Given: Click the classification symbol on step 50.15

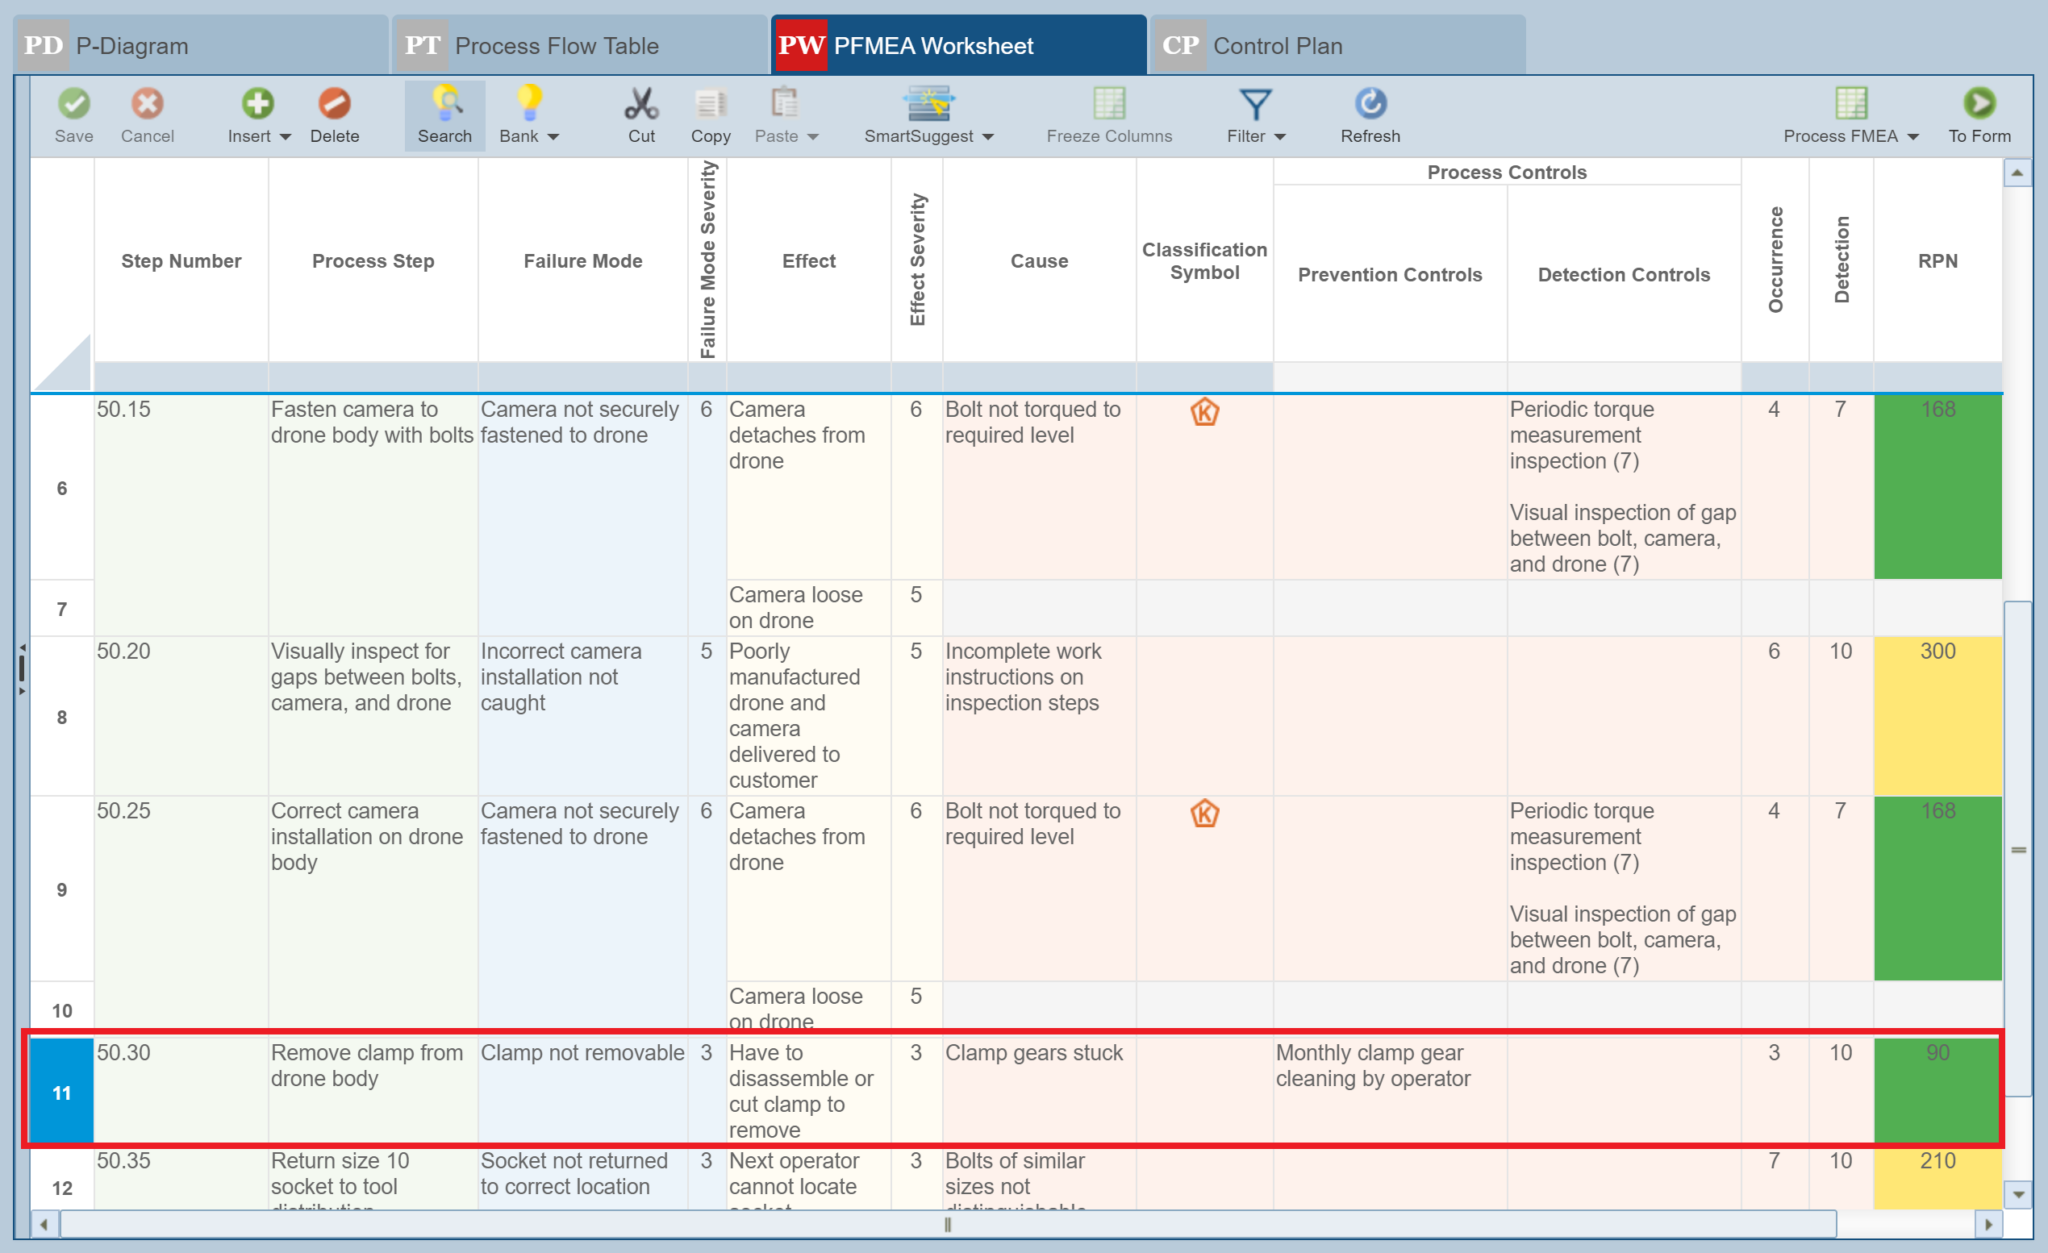Looking at the screenshot, I should tap(1204, 412).
